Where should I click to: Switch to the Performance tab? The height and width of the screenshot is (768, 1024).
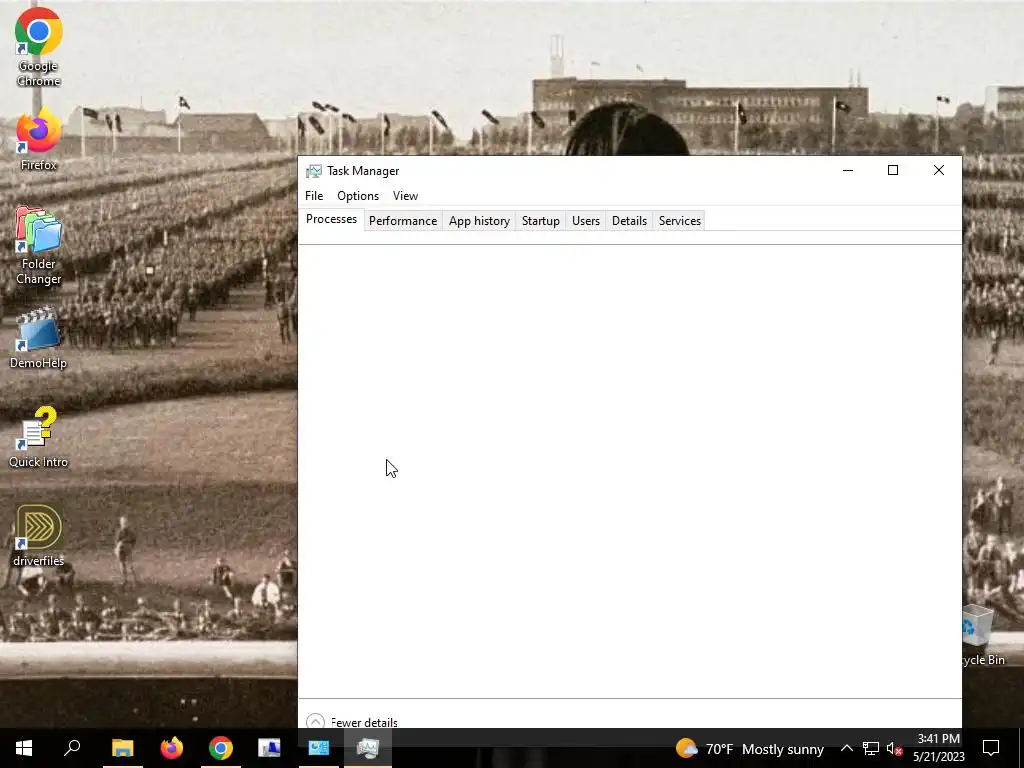[403, 221]
